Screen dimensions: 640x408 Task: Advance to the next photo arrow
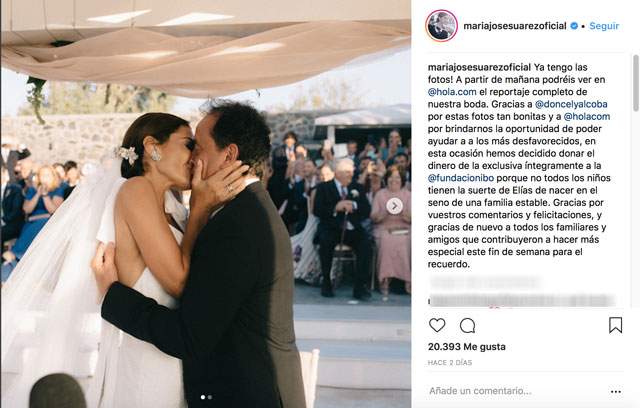pyautogui.click(x=394, y=206)
